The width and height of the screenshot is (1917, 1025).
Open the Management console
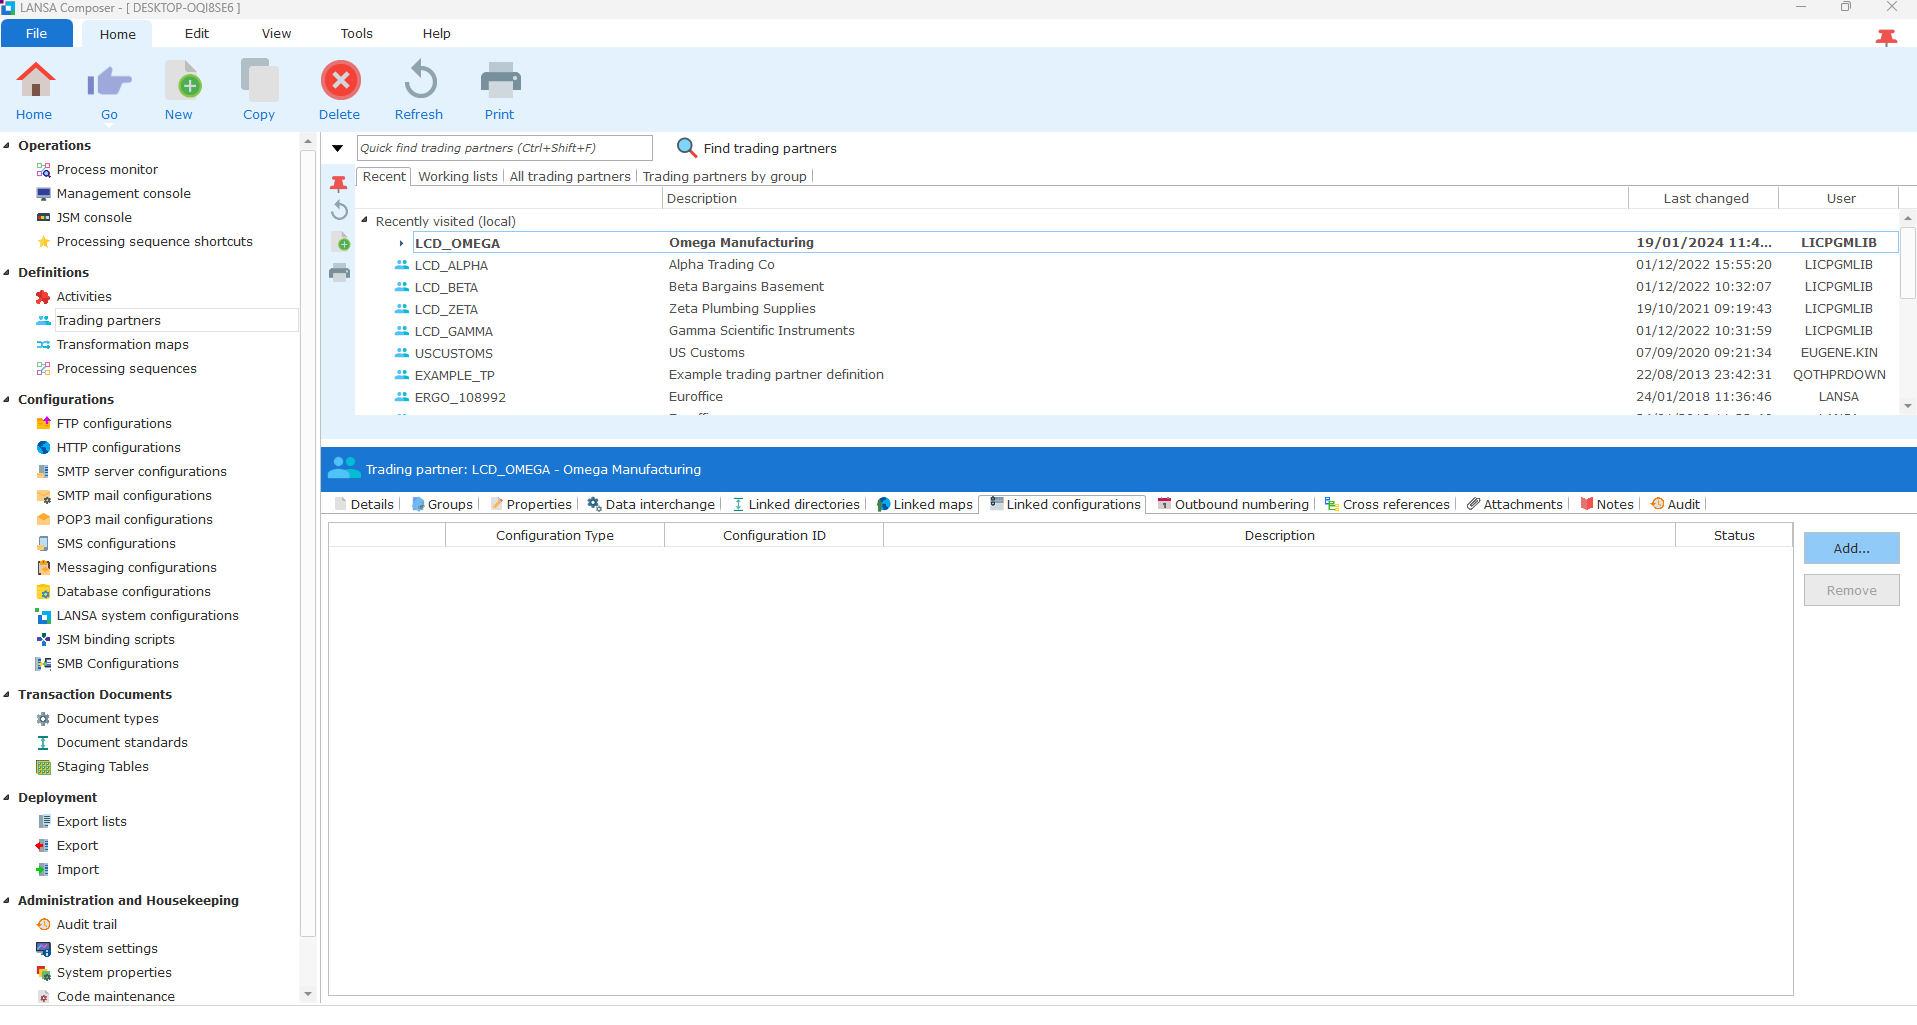click(x=123, y=194)
